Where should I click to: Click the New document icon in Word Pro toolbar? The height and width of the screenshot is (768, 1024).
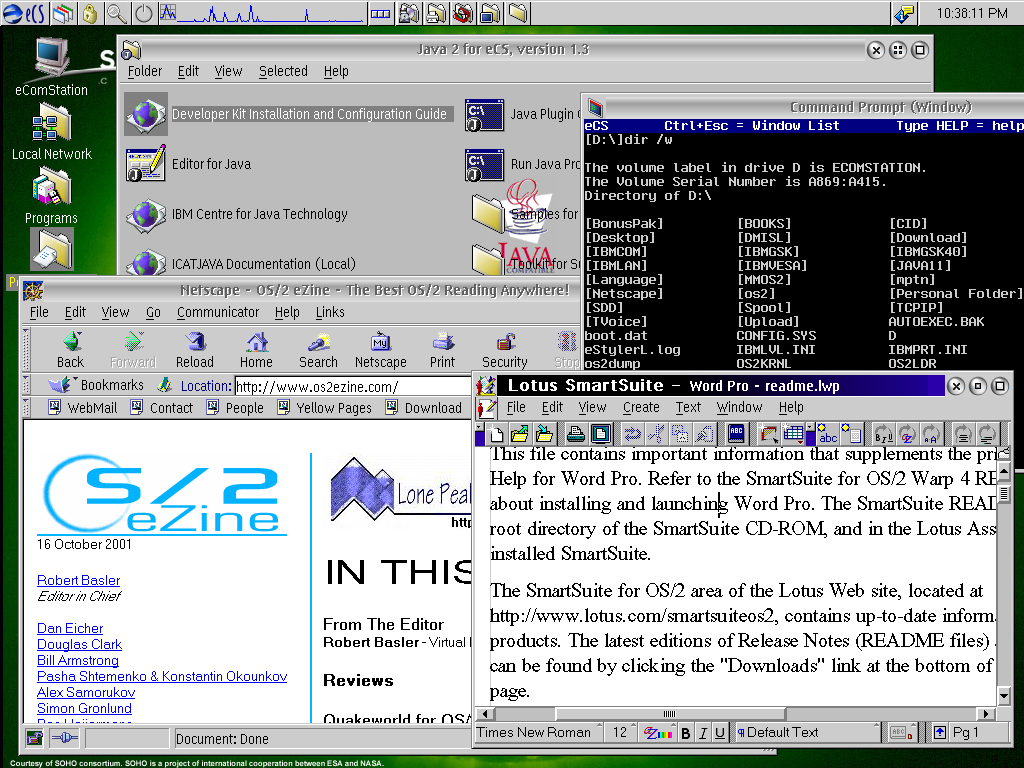[497, 434]
